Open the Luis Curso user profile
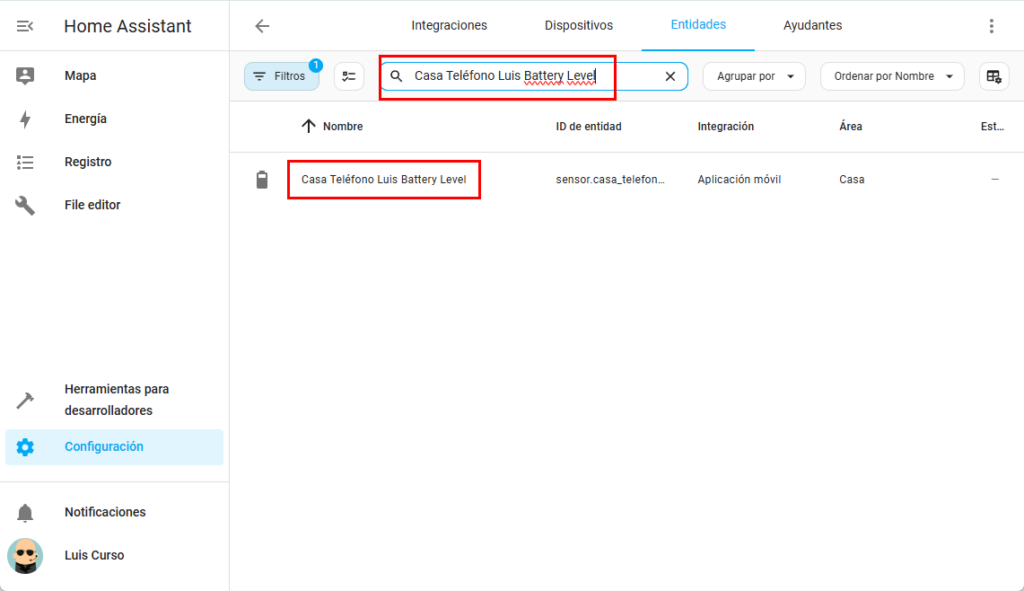1024x591 pixels. coord(94,555)
